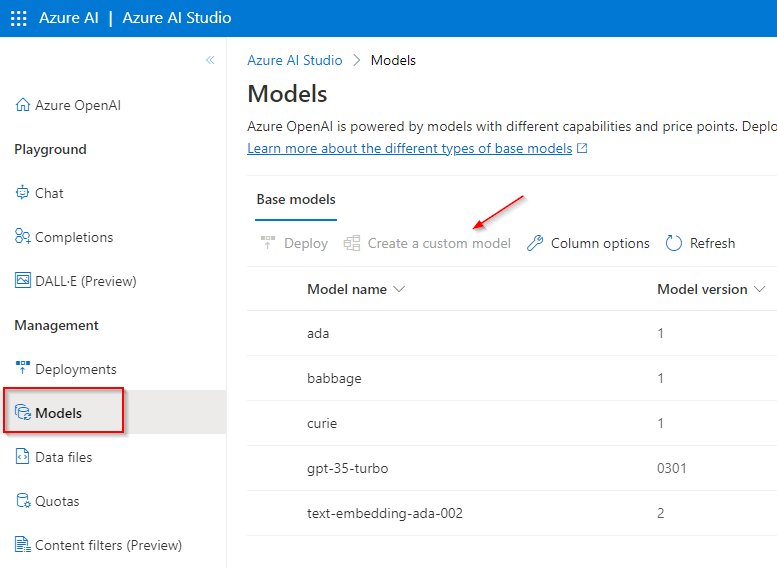Click the DALL·E image icon
The width and height of the screenshot is (777, 568).
click(x=22, y=281)
